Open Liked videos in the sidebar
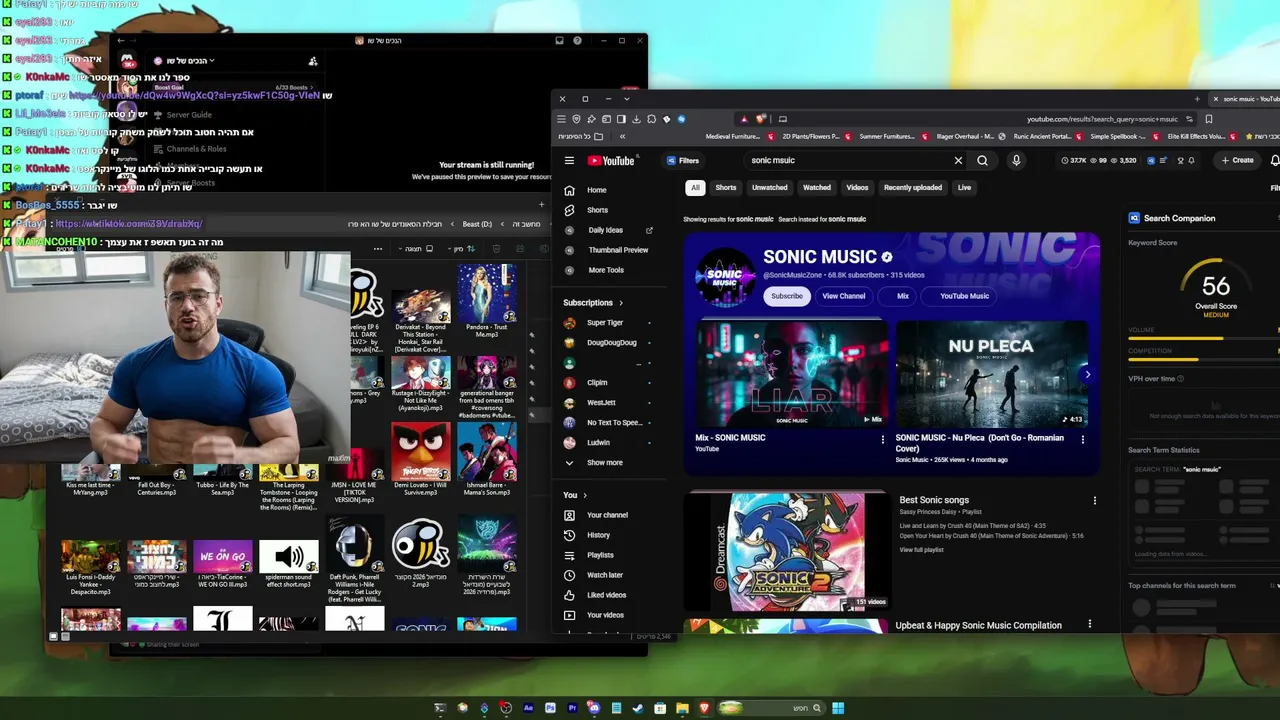The width and height of the screenshot is (1280, 720). [606, 595]
